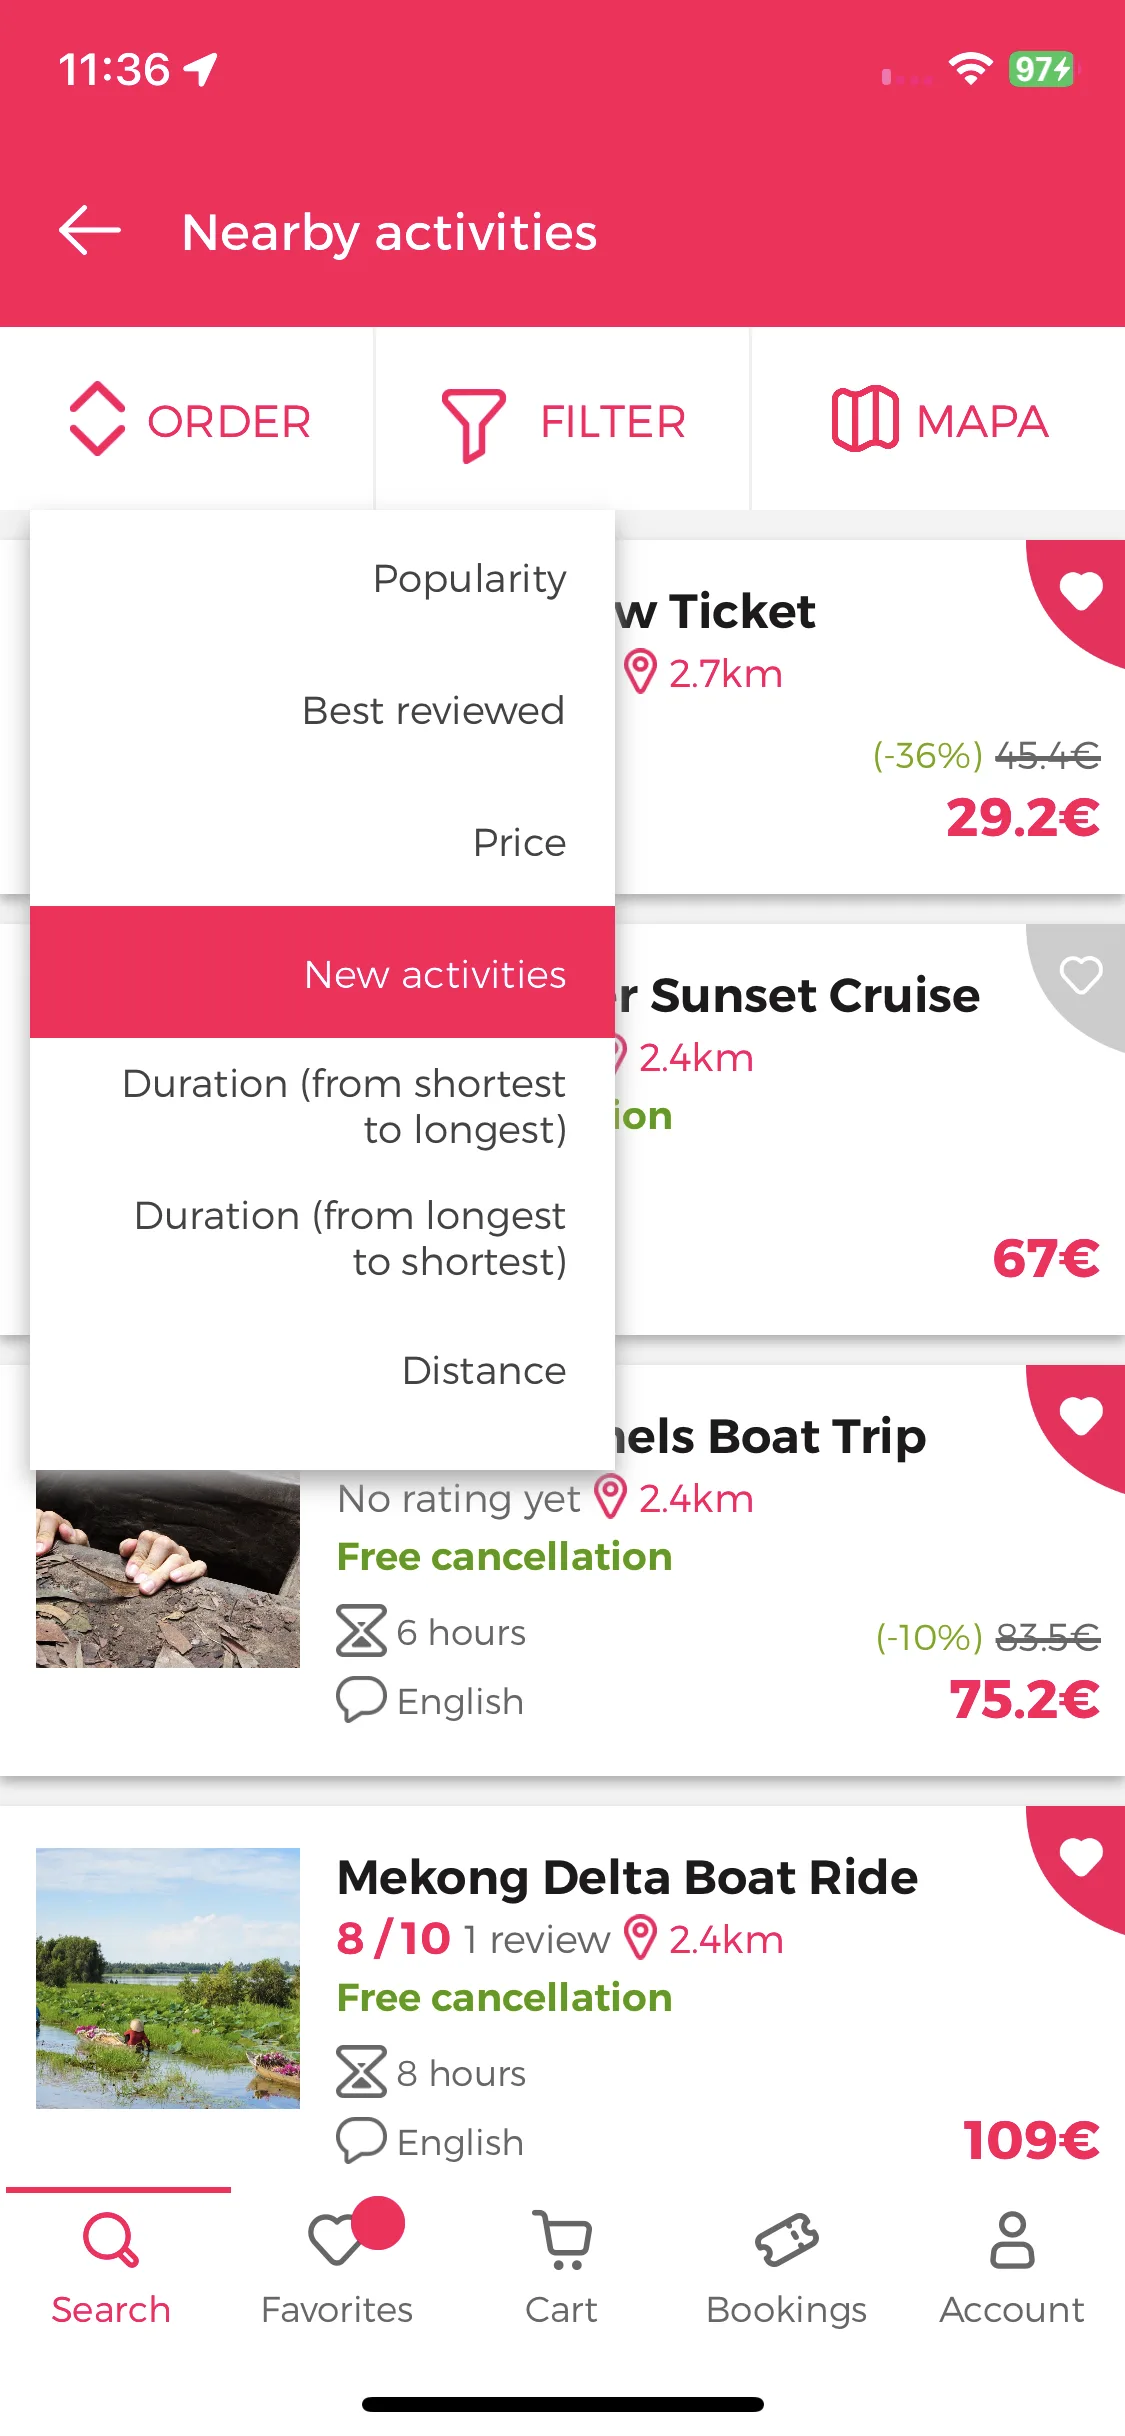Tap the back arrow icon
The width and height of the screenshot is (1125, 2436).
point(90,231)
